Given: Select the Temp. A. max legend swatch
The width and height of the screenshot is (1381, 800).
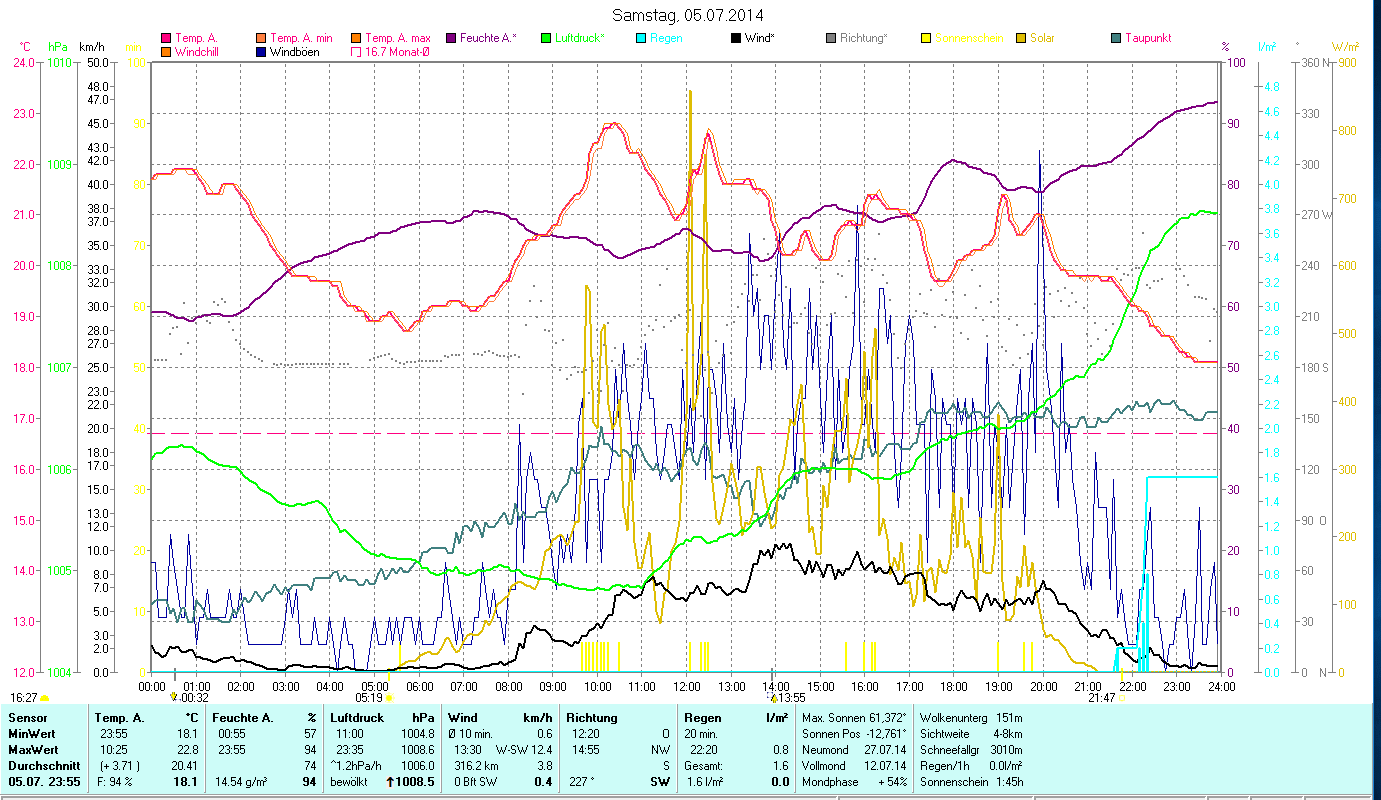Looking at the screenshot, I should pyautogui.click(x=356, y=38).
